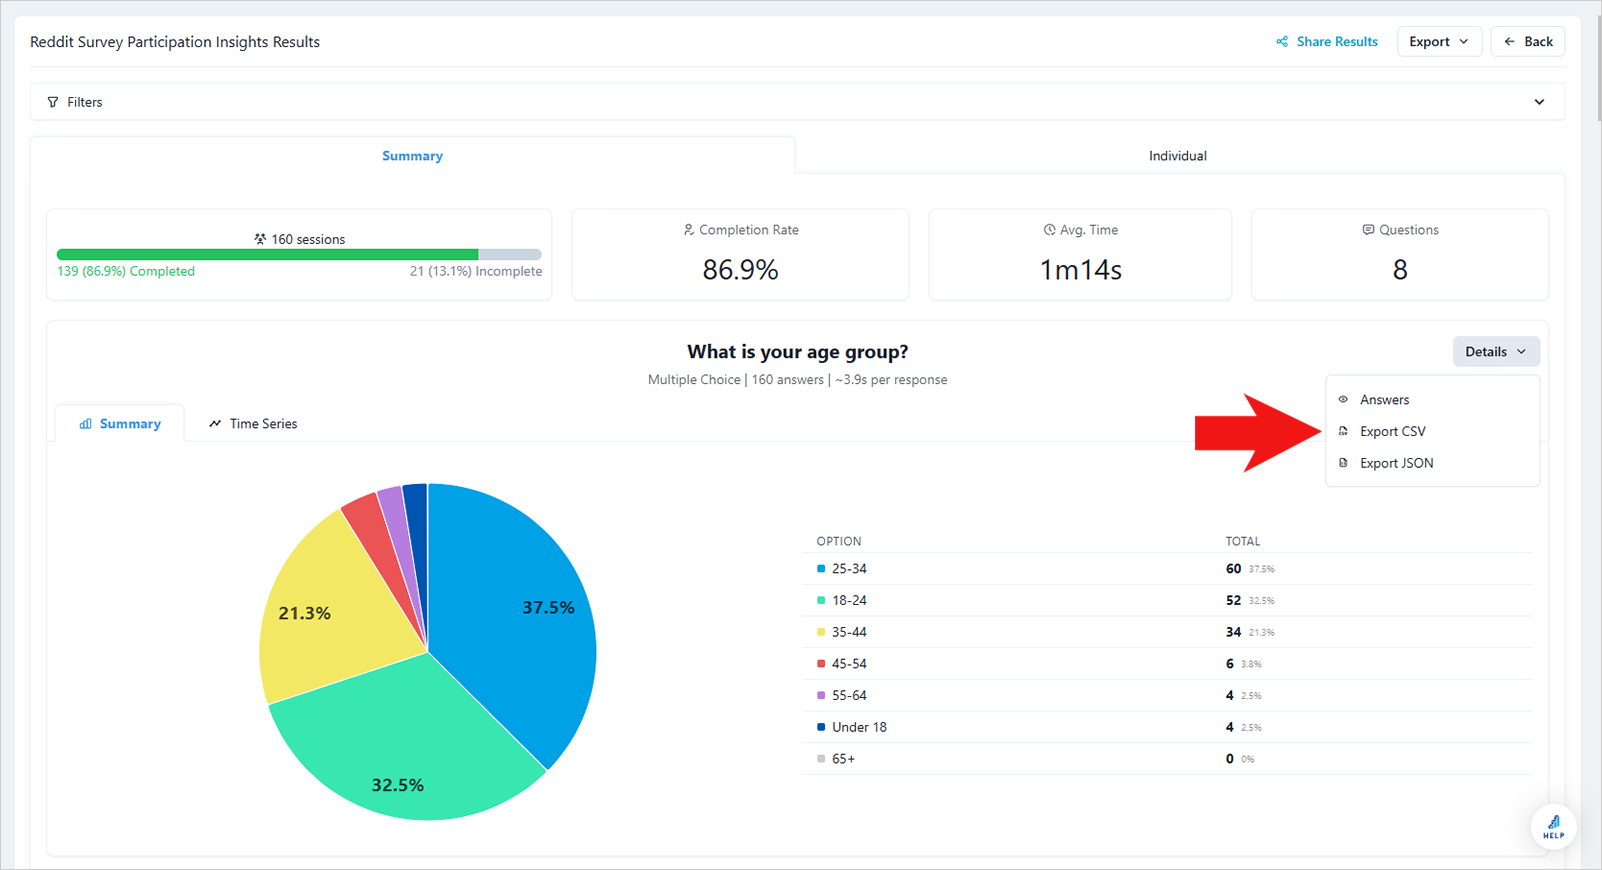Viewport: 1602px width, 870px height.
Task: Click the Avg. Time clock icon
Action: tap(1049, 230)
